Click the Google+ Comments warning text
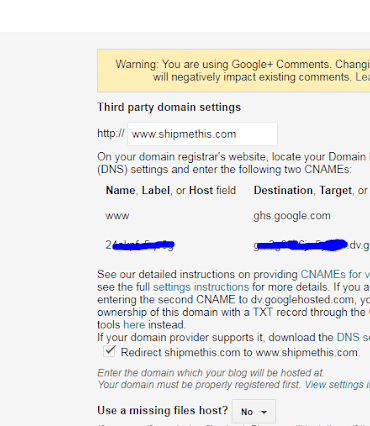 (x=243, y=71)
